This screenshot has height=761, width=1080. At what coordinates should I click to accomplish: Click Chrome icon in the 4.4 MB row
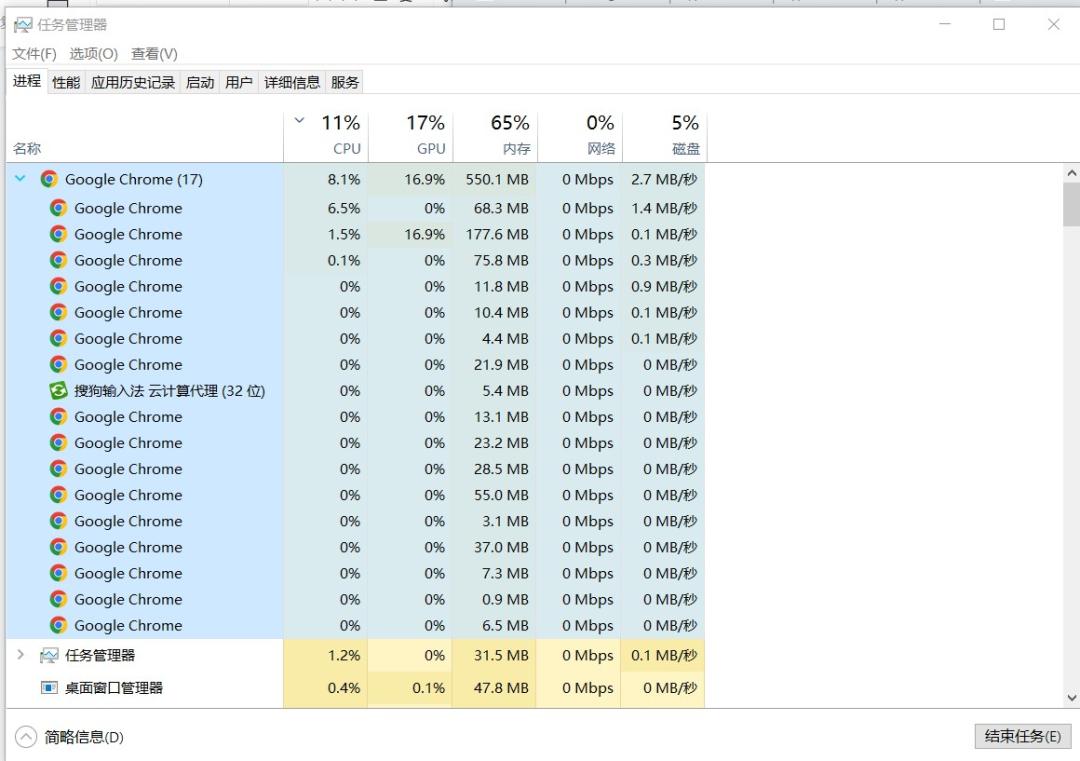point(59,338)
